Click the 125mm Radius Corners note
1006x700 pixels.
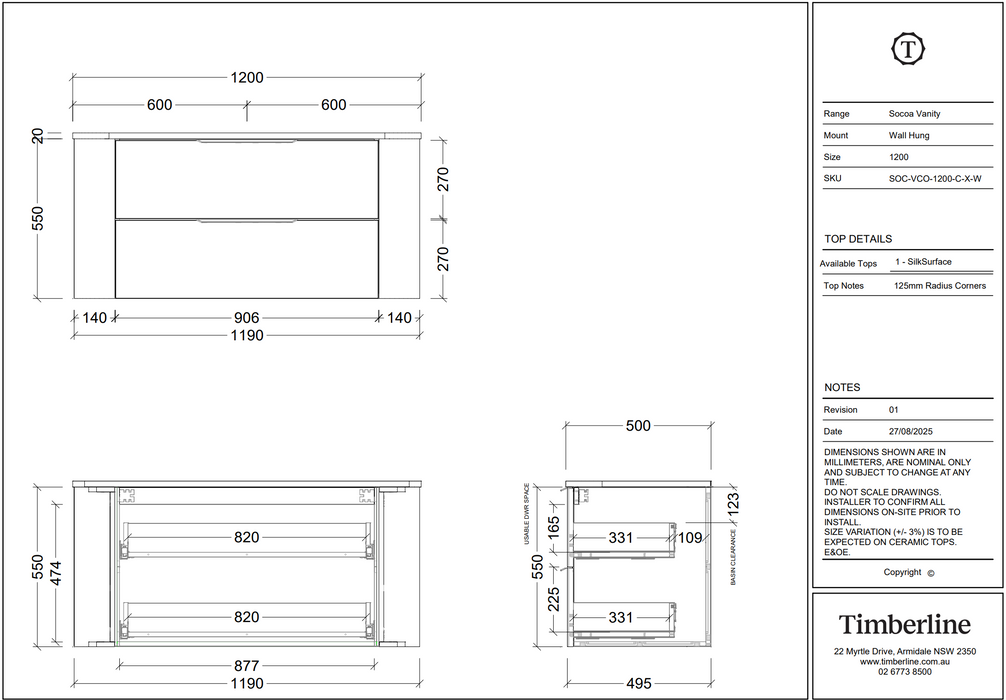940,286
